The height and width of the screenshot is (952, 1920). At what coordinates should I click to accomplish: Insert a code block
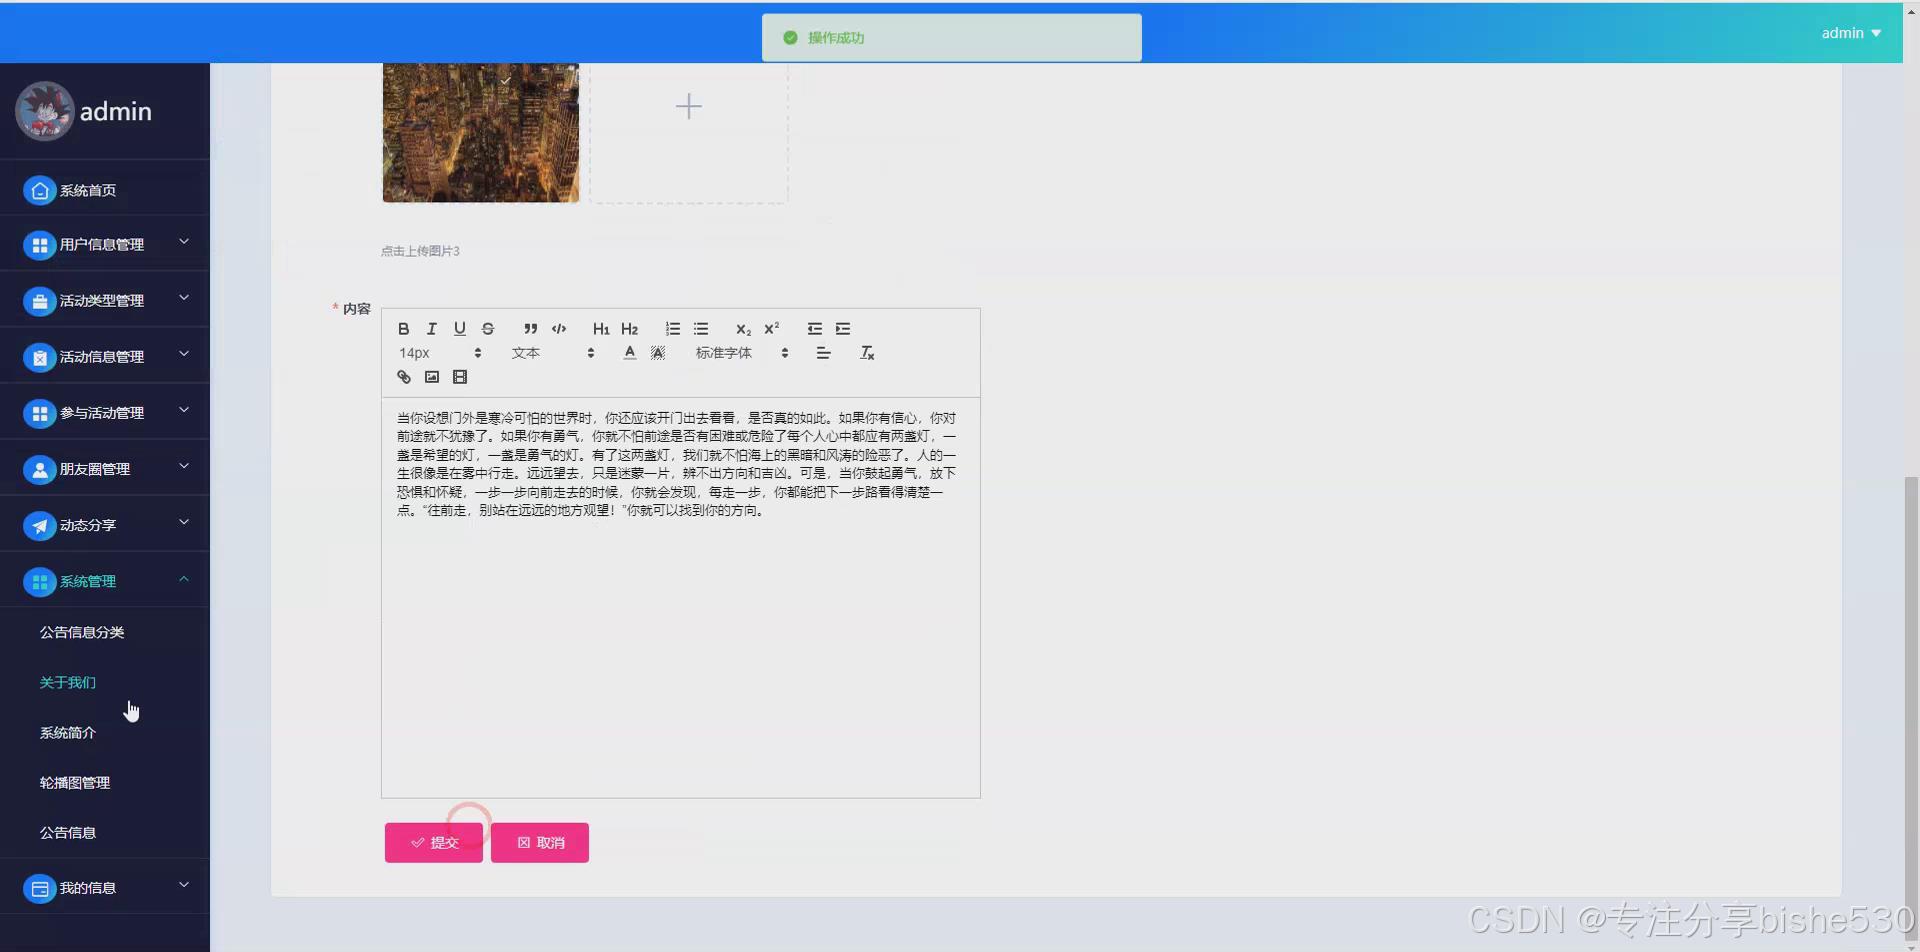(x=558, y=329)
